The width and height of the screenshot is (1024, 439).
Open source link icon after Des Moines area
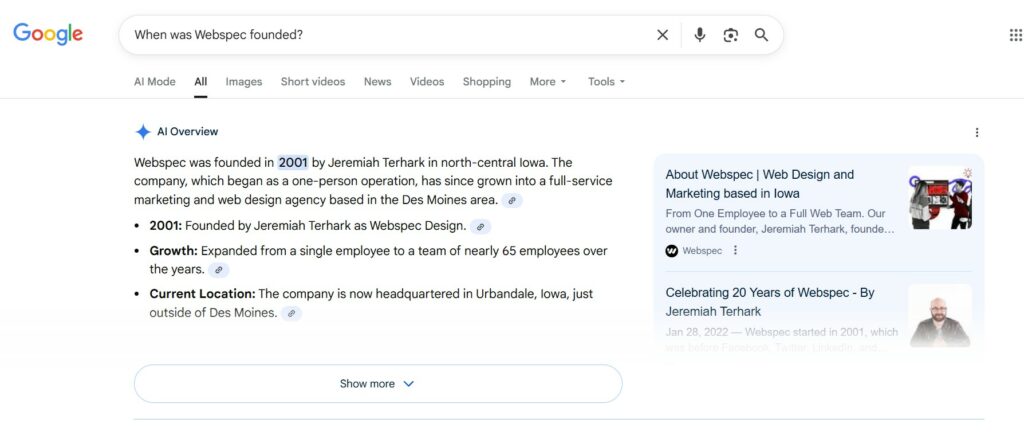click(513, 201)
